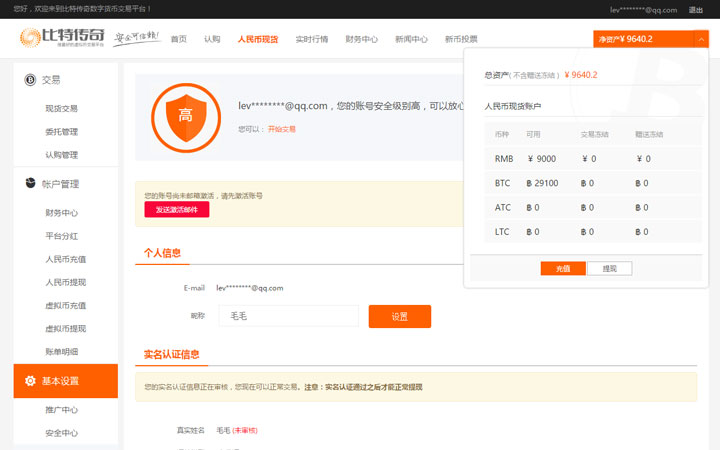Click the 发送激活邮件 button
Viewport: 720px width, 450px height.
[x=177, y=209]
